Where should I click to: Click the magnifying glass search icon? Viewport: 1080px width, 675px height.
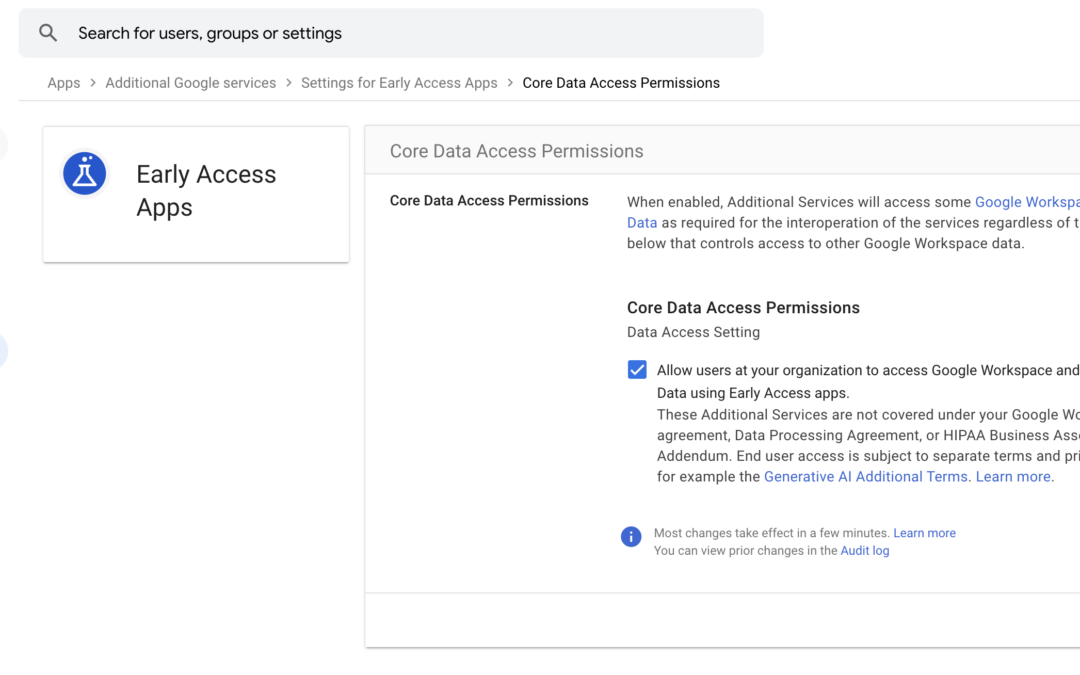(x=48, y=32)
